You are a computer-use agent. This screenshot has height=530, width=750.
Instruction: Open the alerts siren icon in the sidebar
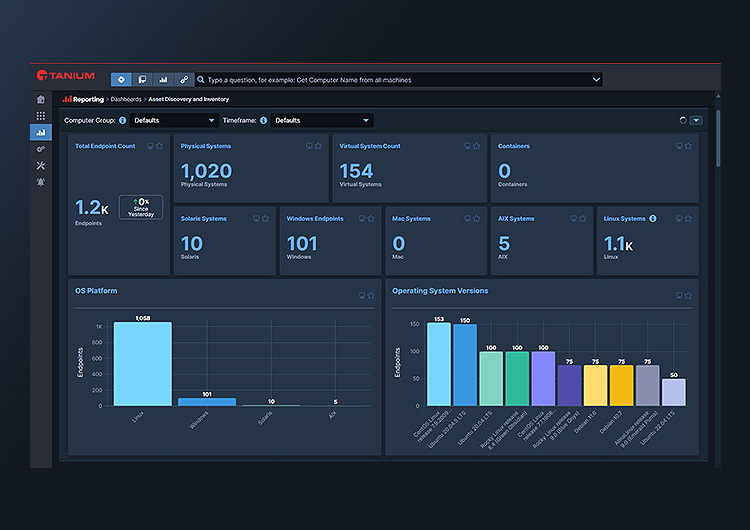pyautogui.click(x=41, y=182)
